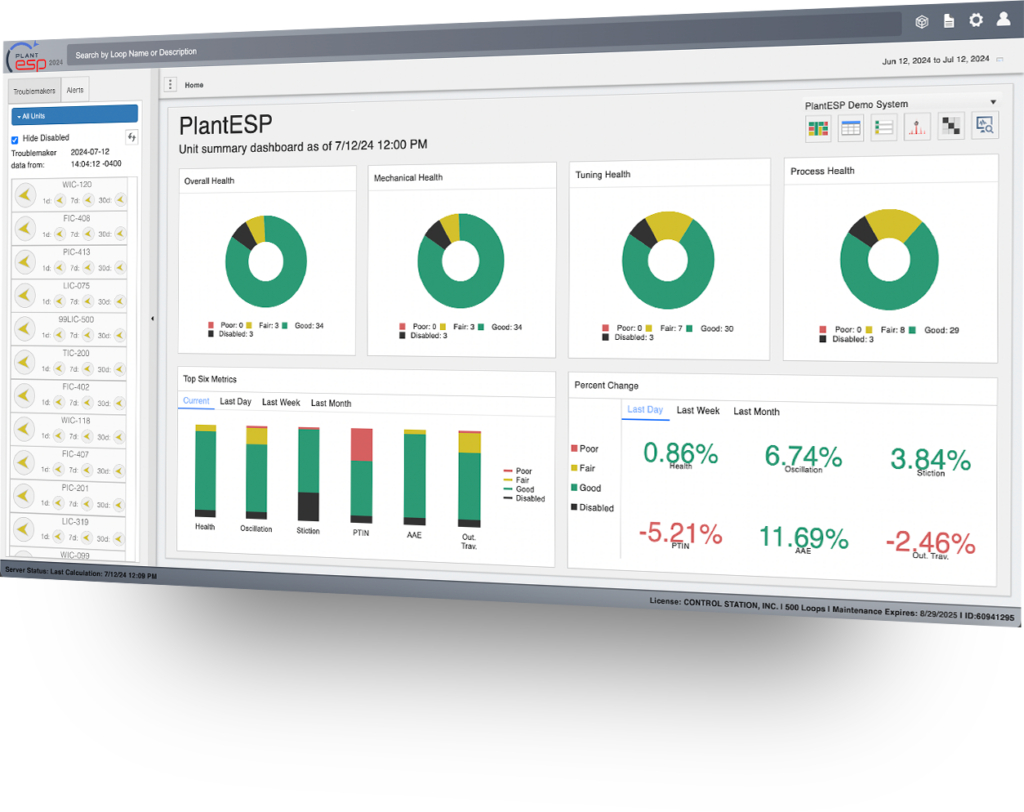Click the Tuning Health donut chart
1024x812 pixels.
668,260
